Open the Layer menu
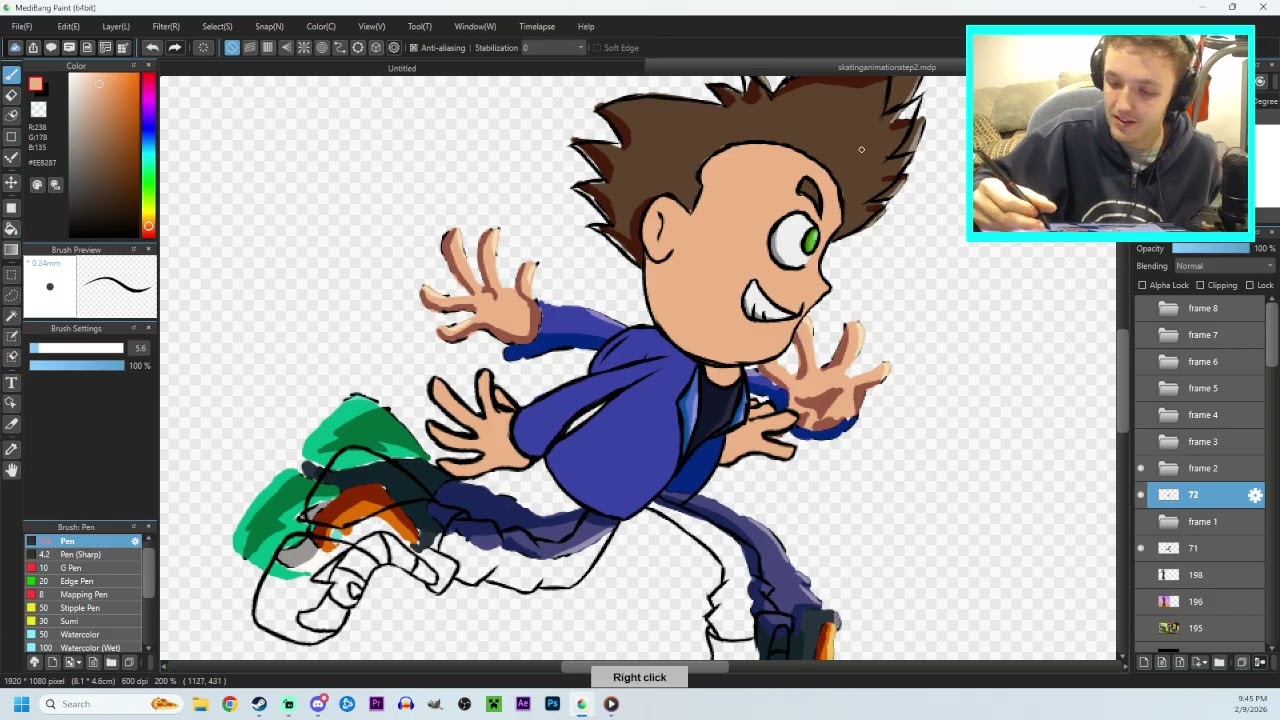1280x720 pixels. [x=116, y=27]
